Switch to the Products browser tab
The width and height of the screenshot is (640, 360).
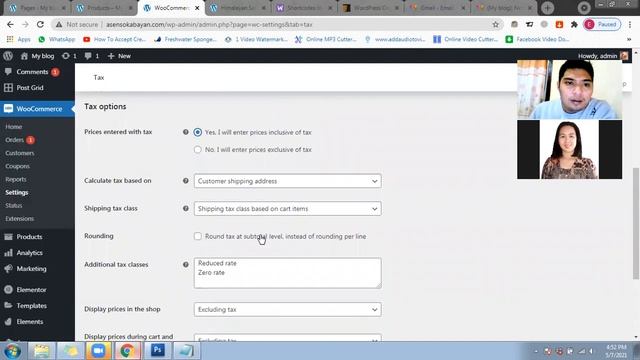click(105, 8)
